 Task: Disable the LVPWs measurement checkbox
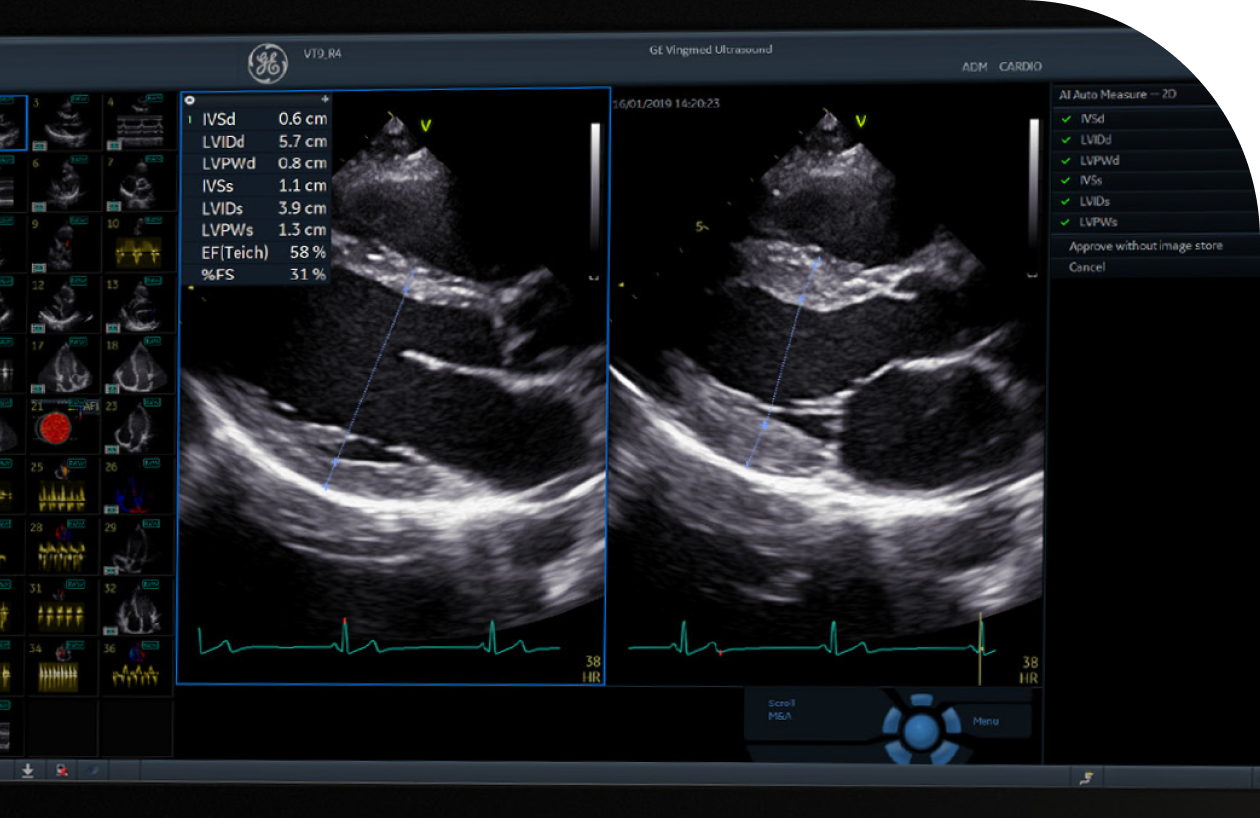1067,222
